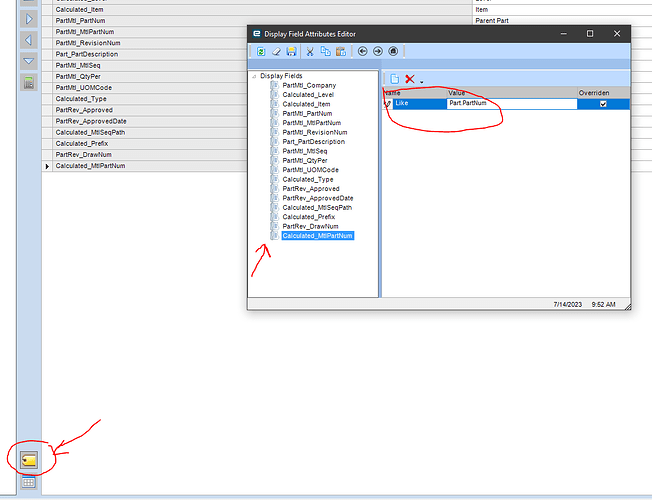Image resolution: width=652 pixels, height=500 pixels.
Task: Select PartMtl_UOMCode row in background grid
Action: click(151, 88)
